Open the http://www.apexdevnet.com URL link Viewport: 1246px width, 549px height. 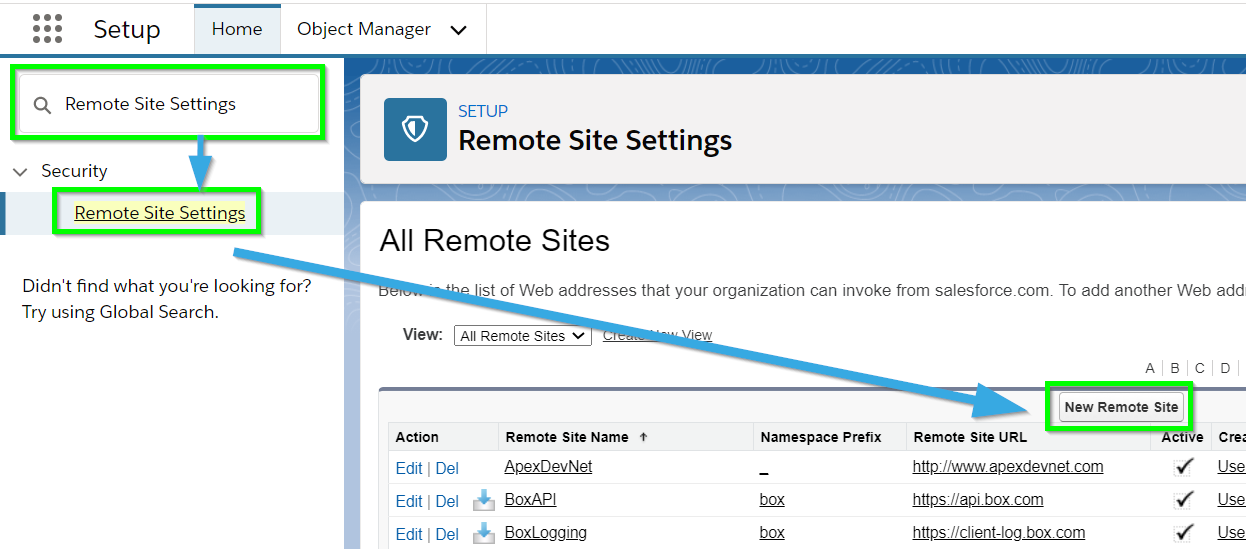(x=1008, y=466)
